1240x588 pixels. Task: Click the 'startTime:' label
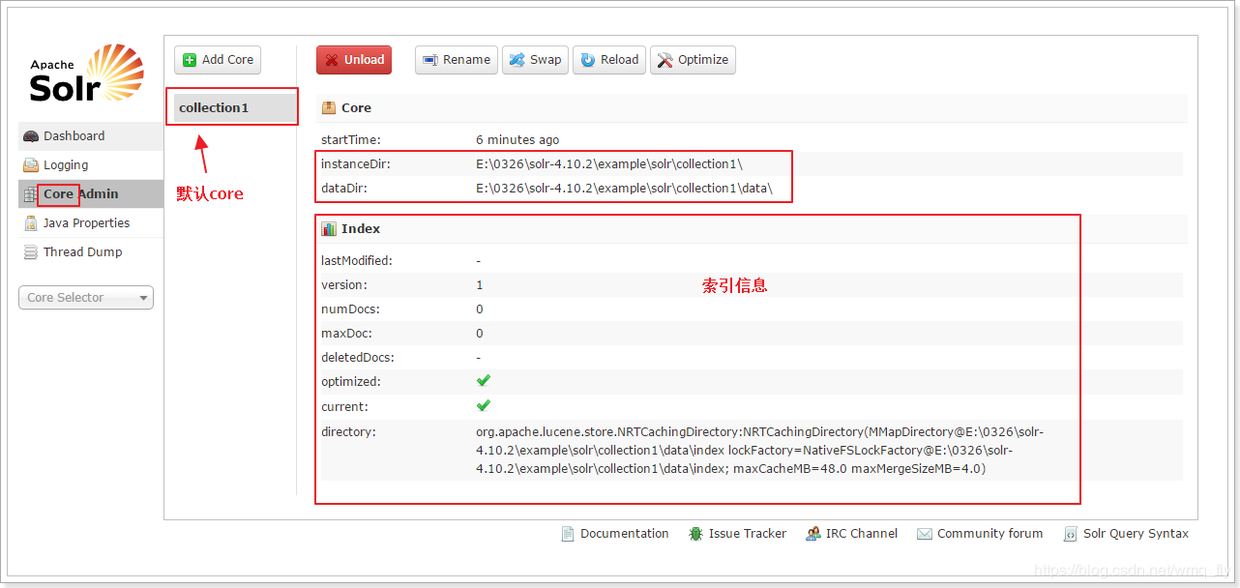tap(351, 140)
